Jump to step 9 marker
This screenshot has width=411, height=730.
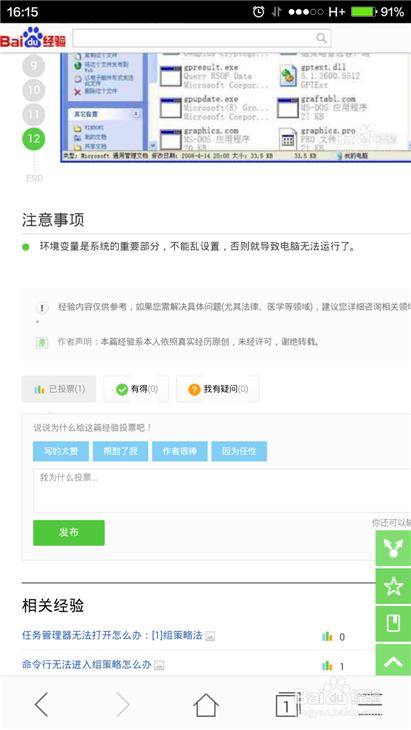pos(34,66)
